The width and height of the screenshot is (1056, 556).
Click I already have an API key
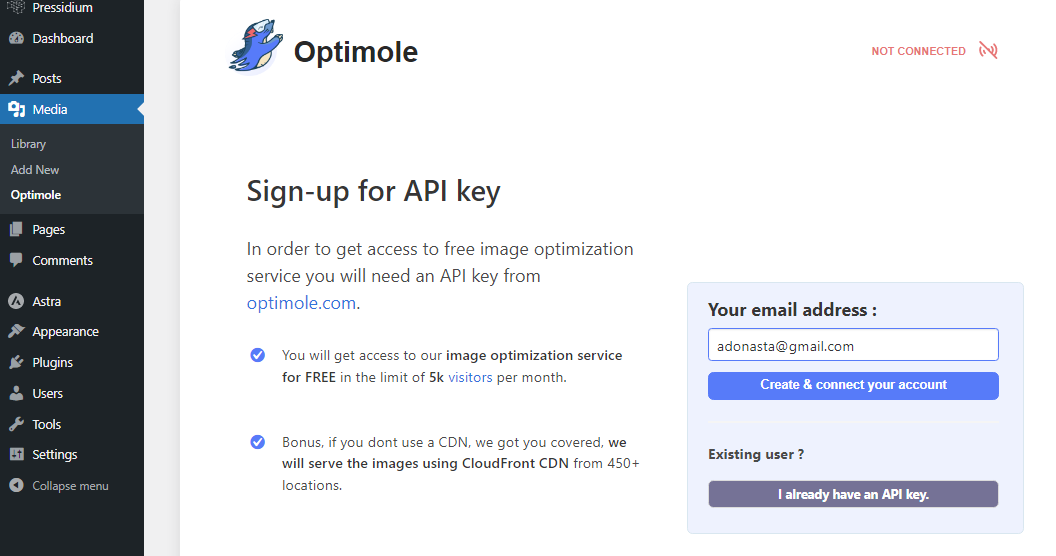point(853,494)
